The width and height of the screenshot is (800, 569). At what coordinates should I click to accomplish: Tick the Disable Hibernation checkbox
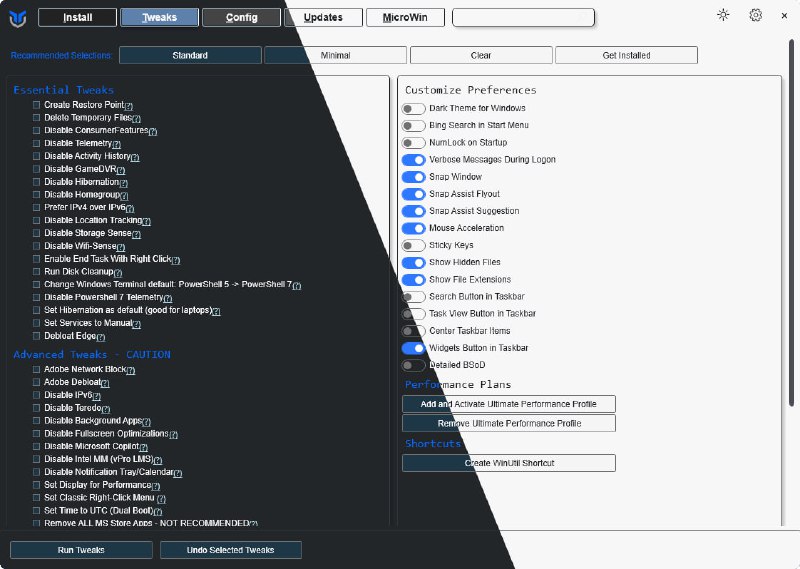pos(37,182)
